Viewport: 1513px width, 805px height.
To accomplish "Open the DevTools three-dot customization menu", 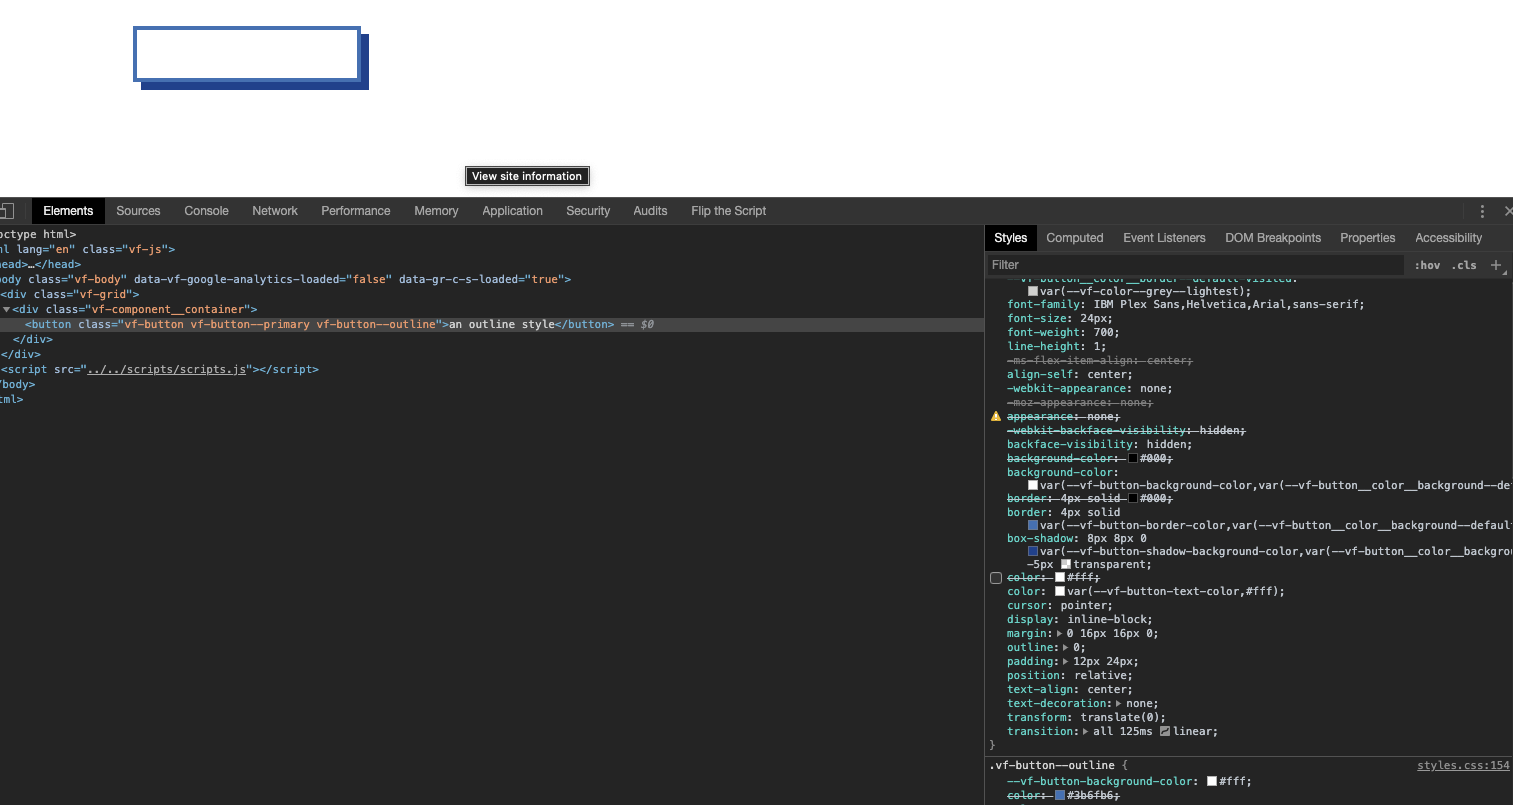I will pyautogui.click(x=1482, y=211).
